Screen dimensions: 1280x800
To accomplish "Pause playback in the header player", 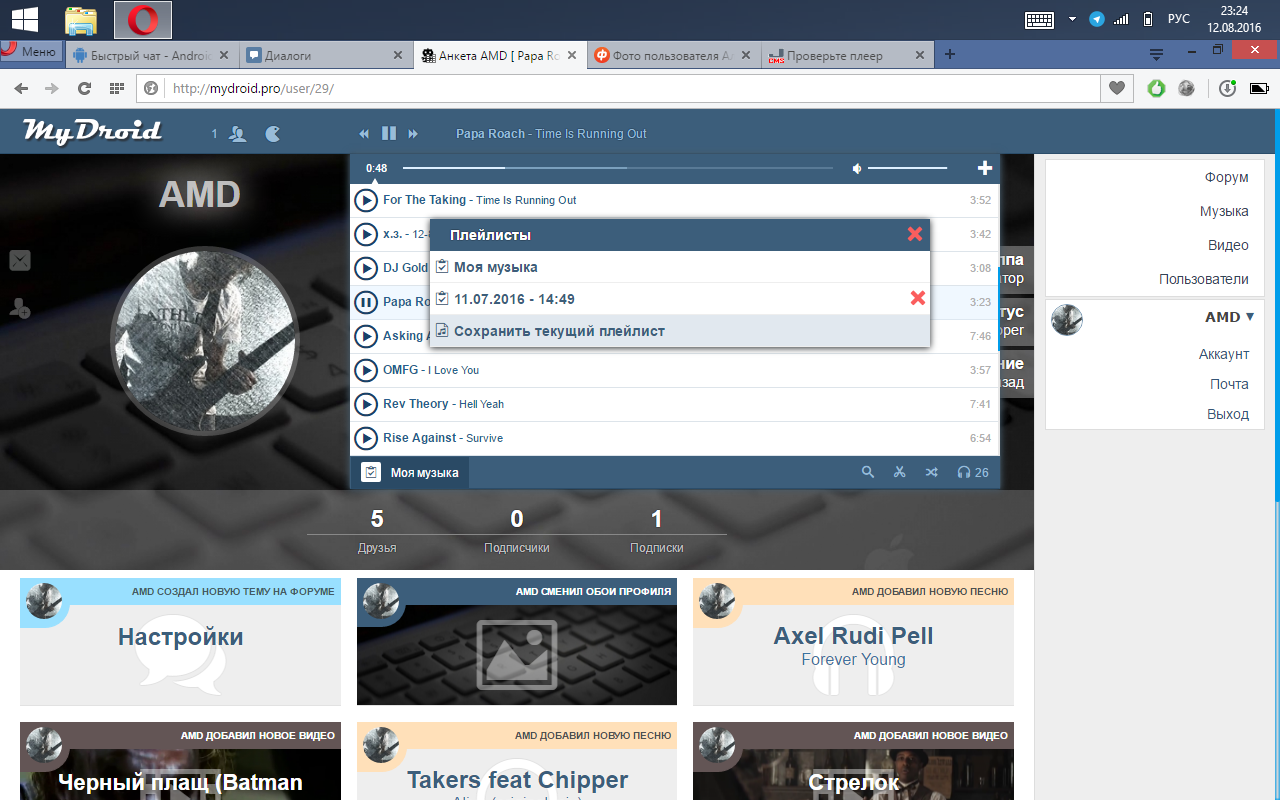I will (389, 133).
